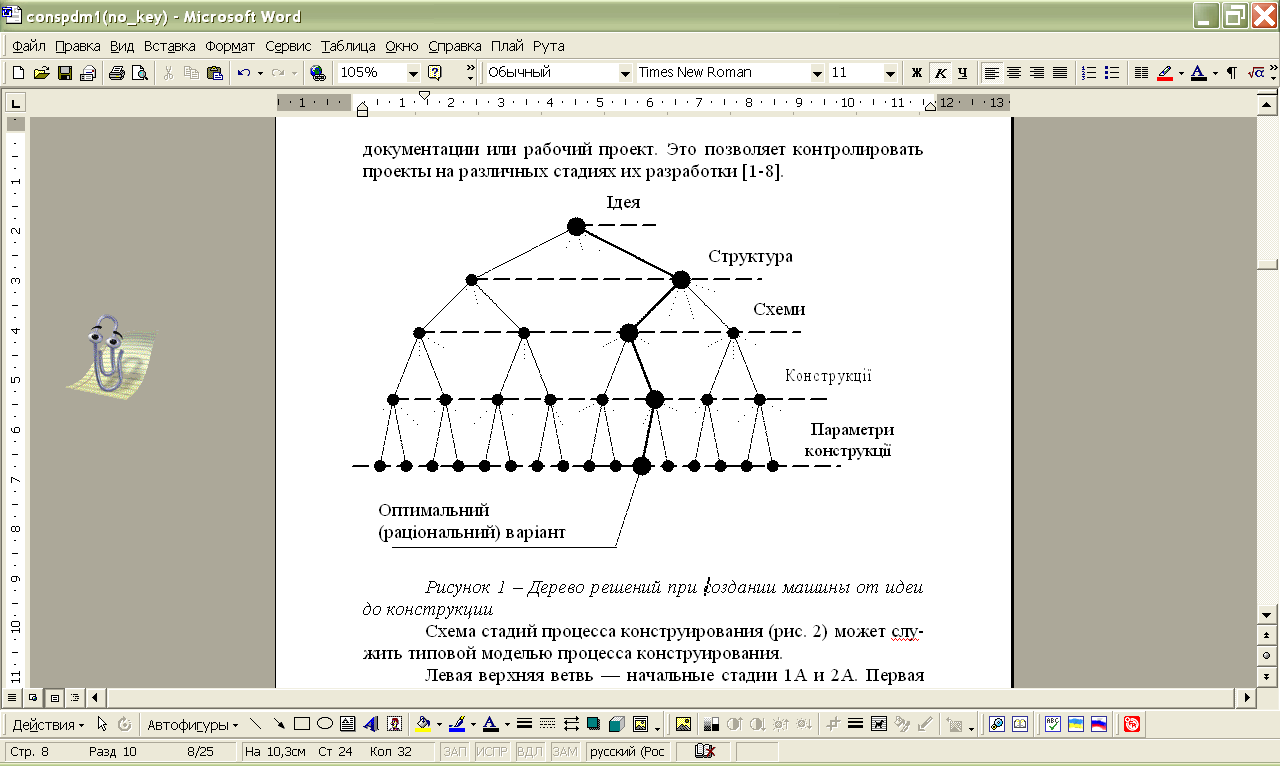Apply bulleted list formatting
Screen dimensions: 1280x766
(x=1111, y=73)
